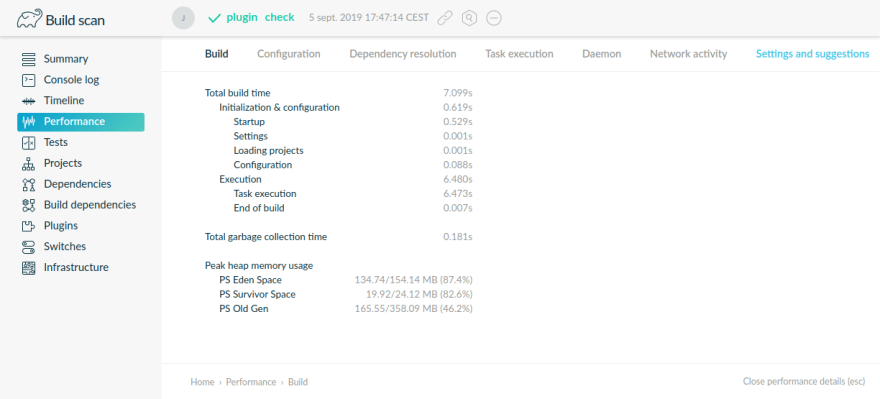Image resolution: width=880 pixels, height=399 pixels.
Task: Click the Infrastructure icon
Action: 28,267
